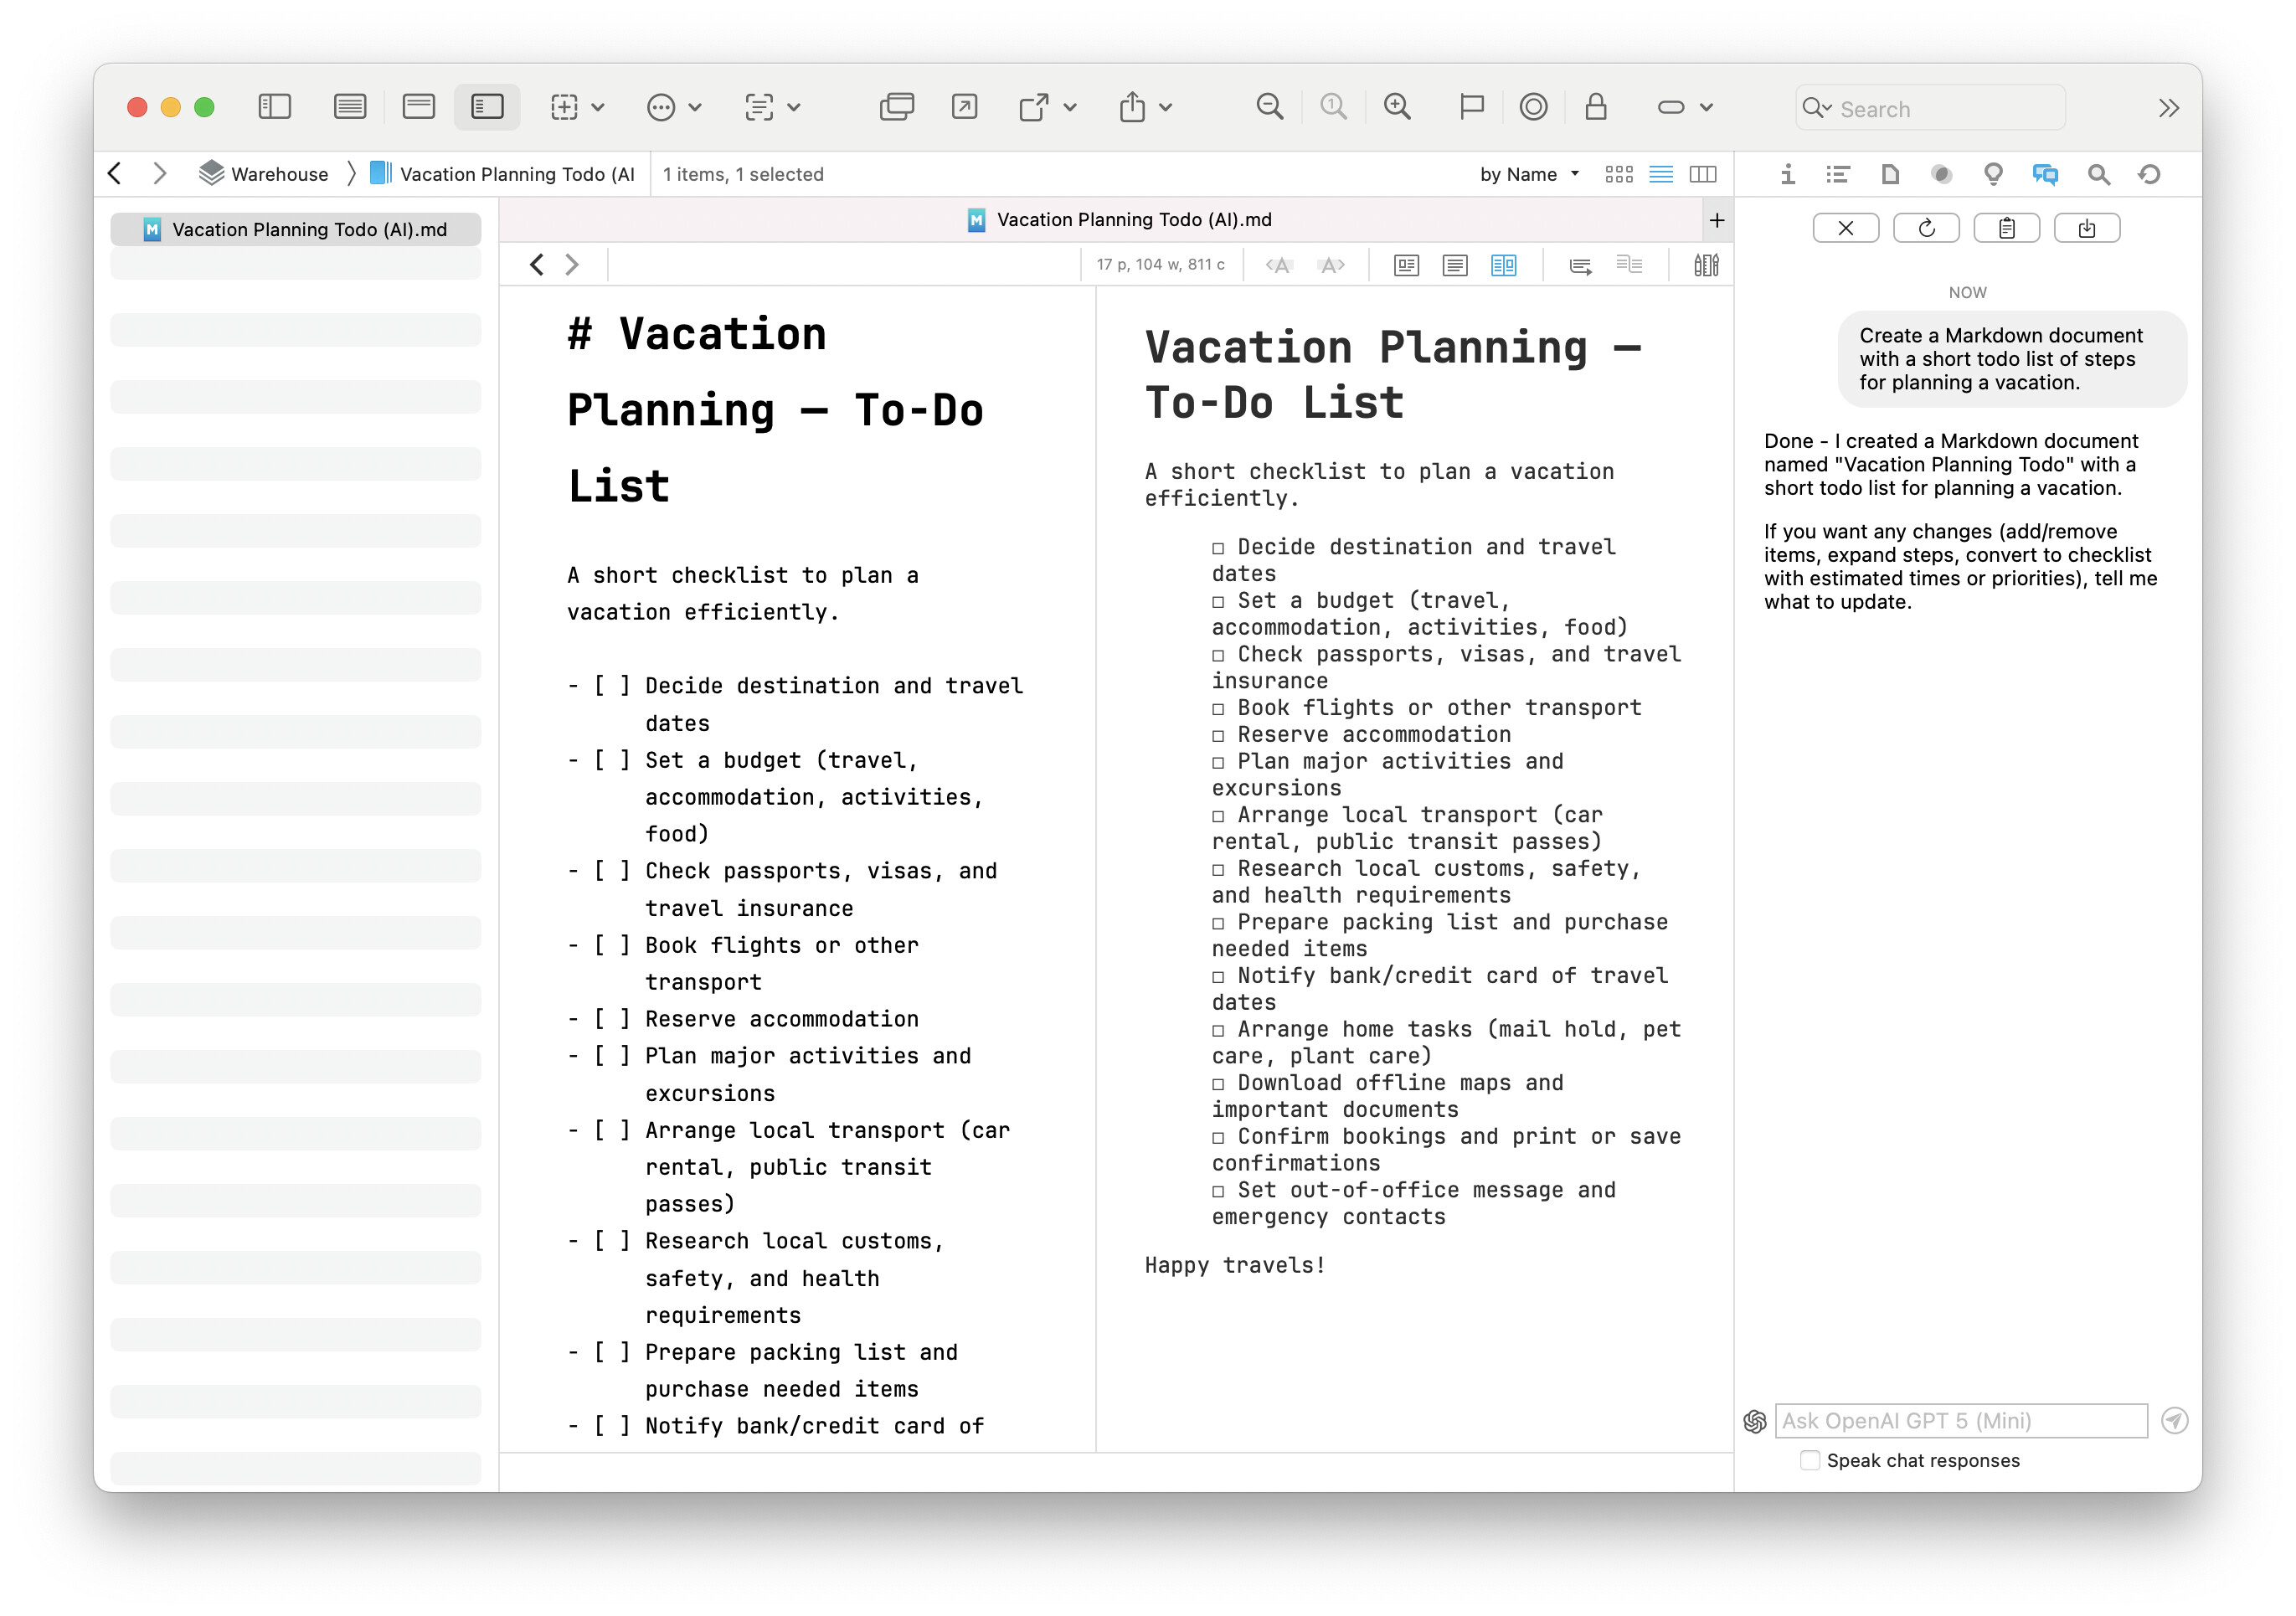Open the See Also lightbulb inspector
The image size is (2296, 1616).
(1992, 175)
